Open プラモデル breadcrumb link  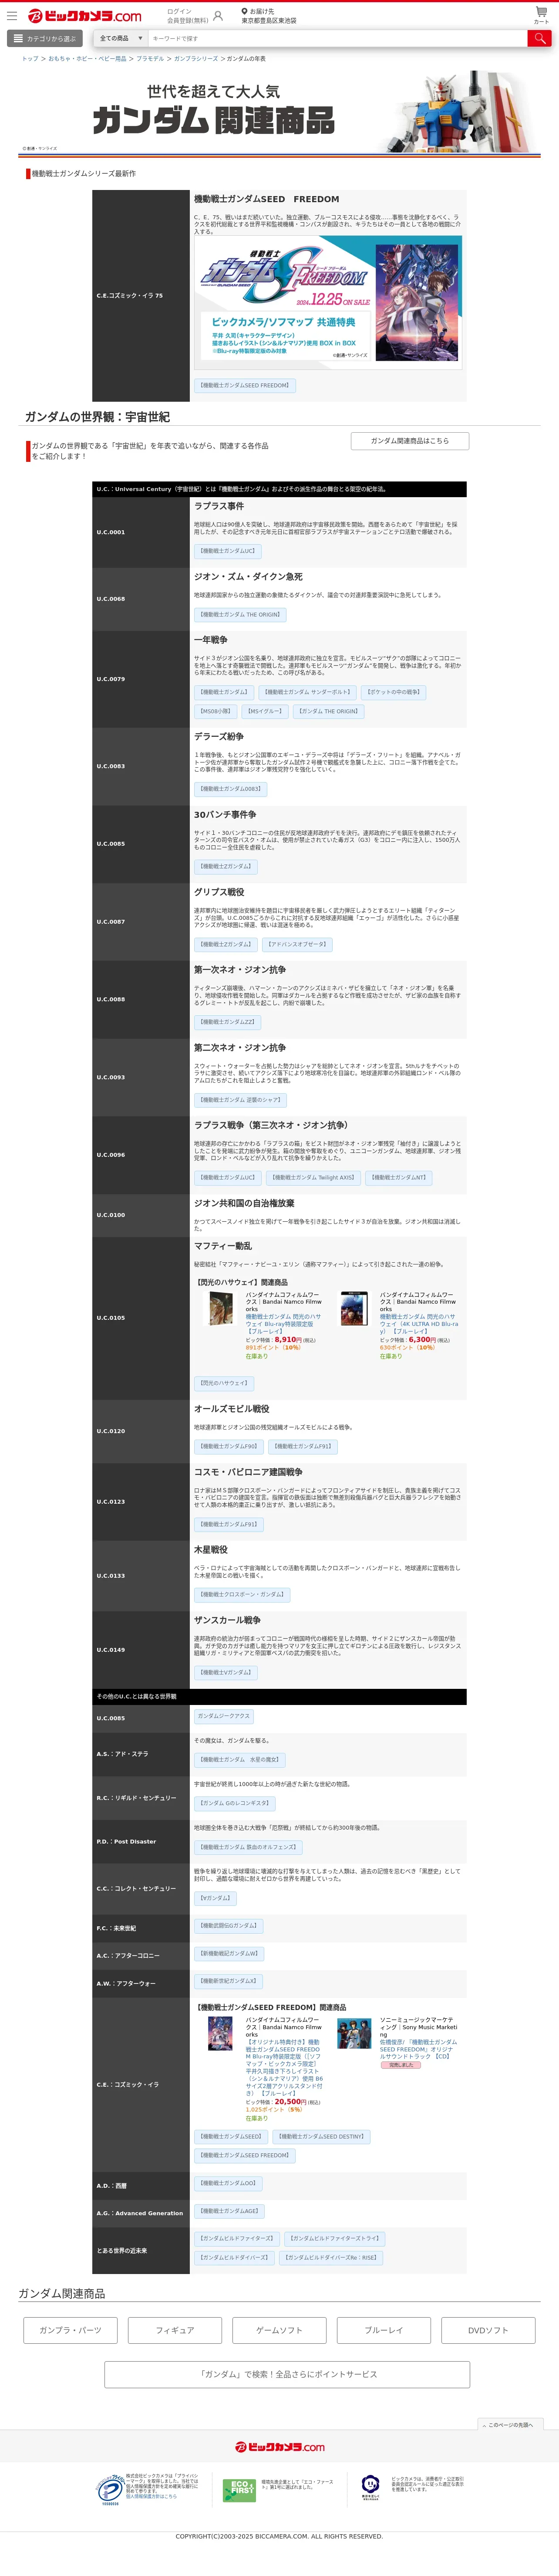150,59
